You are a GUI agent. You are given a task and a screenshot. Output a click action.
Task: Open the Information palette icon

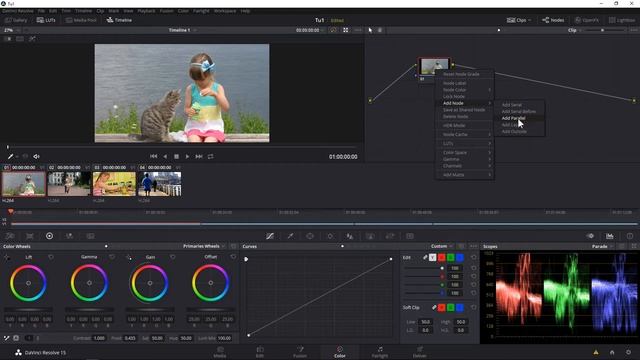630,236
